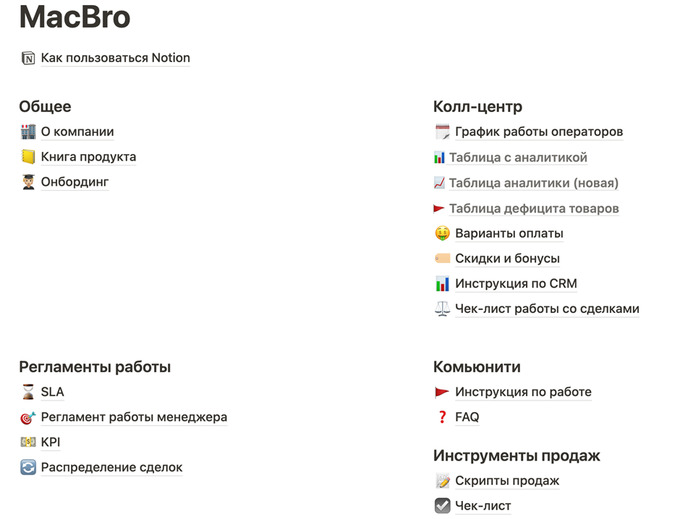Screen dimensions: 680x519
Task: Click the graduate icon beside Онбординг
Action: tap(28, 182)
